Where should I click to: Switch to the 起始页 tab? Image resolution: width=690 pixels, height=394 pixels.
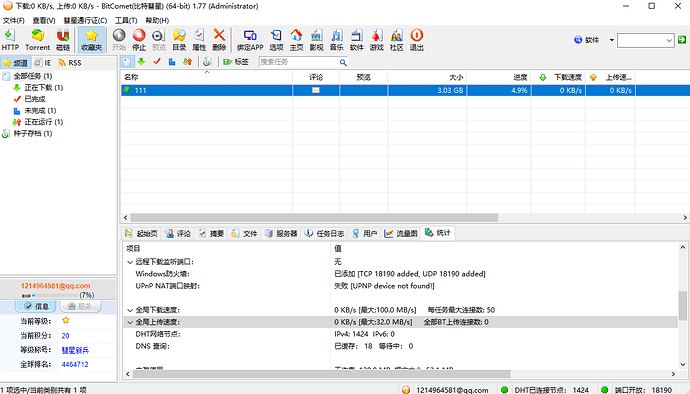[x=141, y=233]
